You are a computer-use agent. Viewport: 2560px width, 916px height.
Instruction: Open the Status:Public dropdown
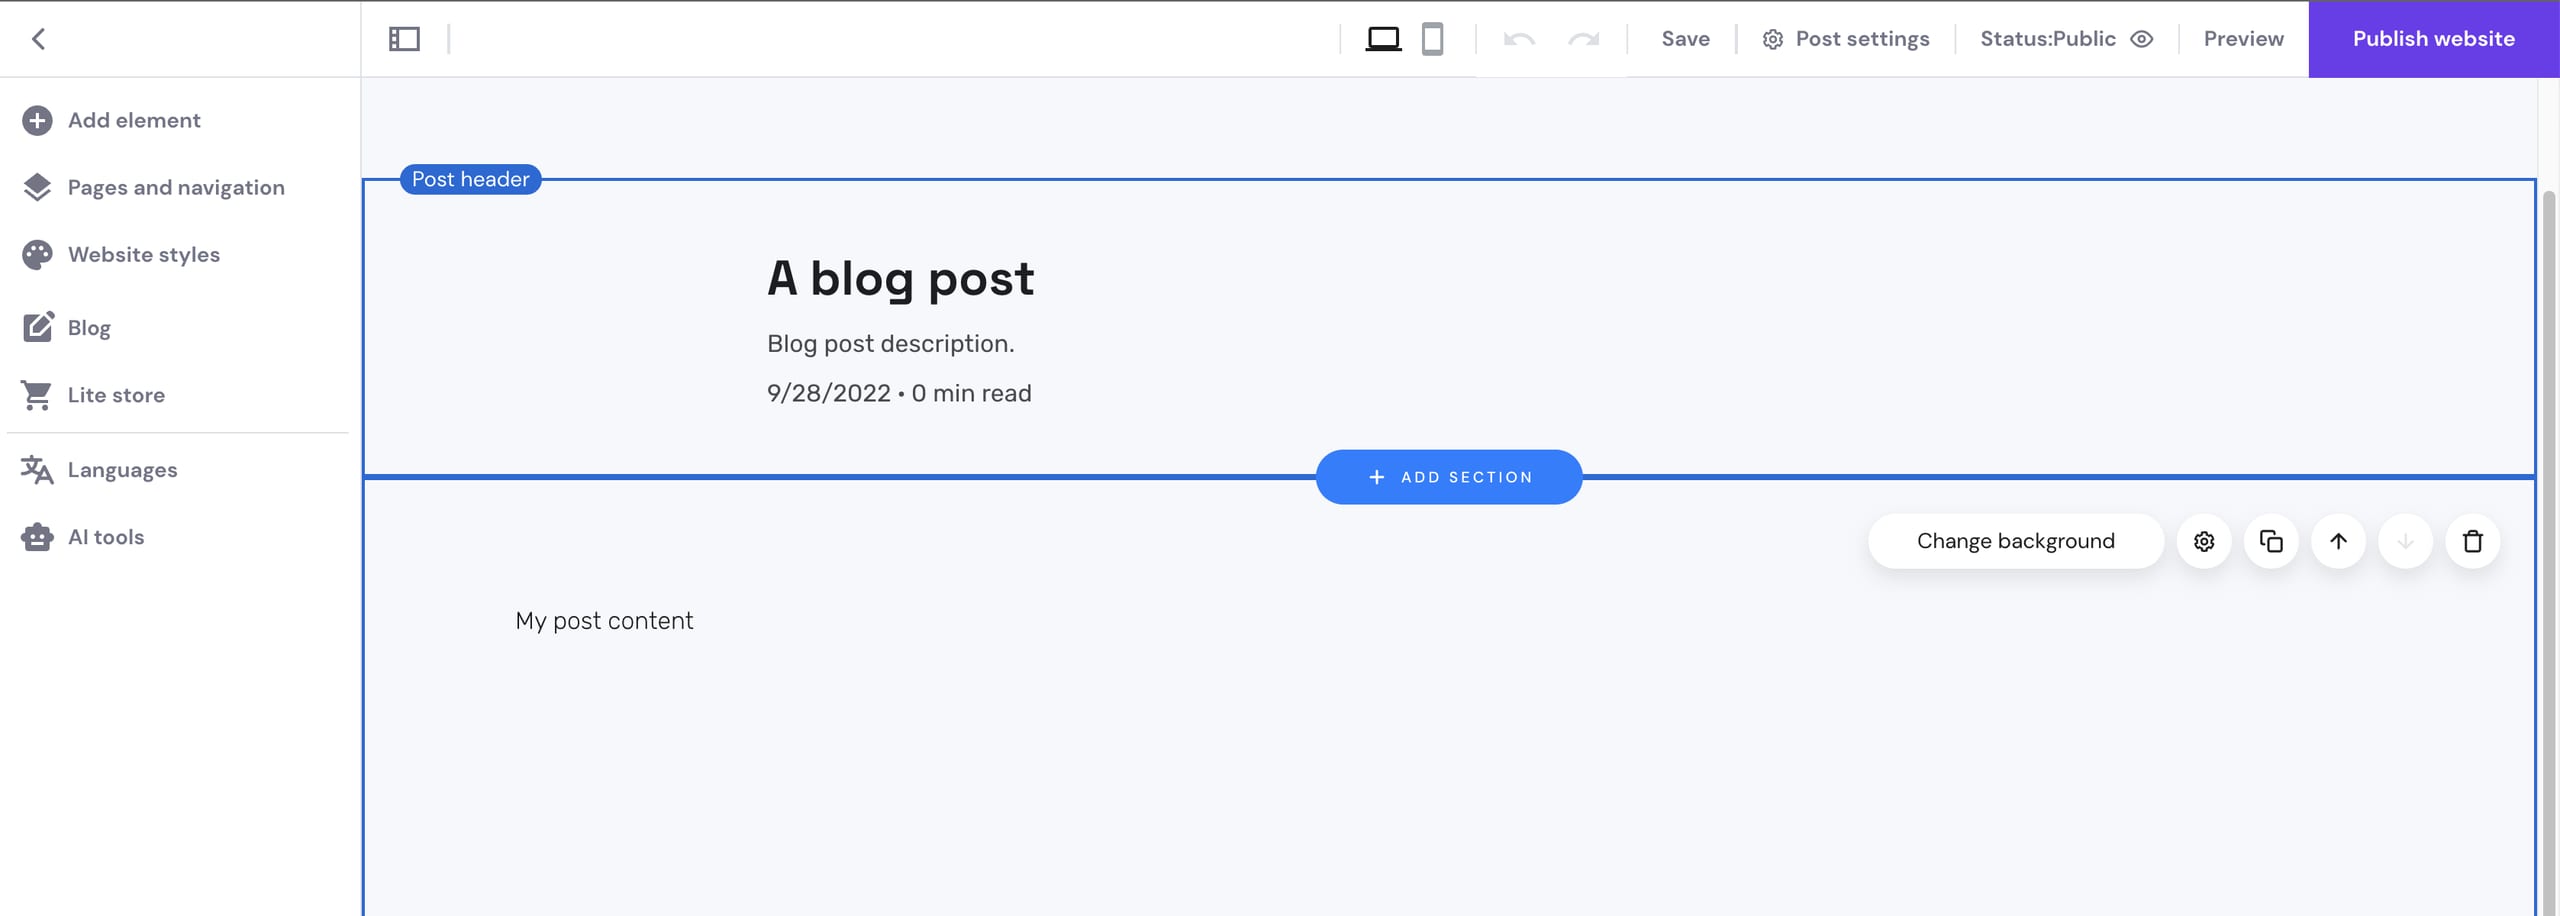click(2047, 39)
